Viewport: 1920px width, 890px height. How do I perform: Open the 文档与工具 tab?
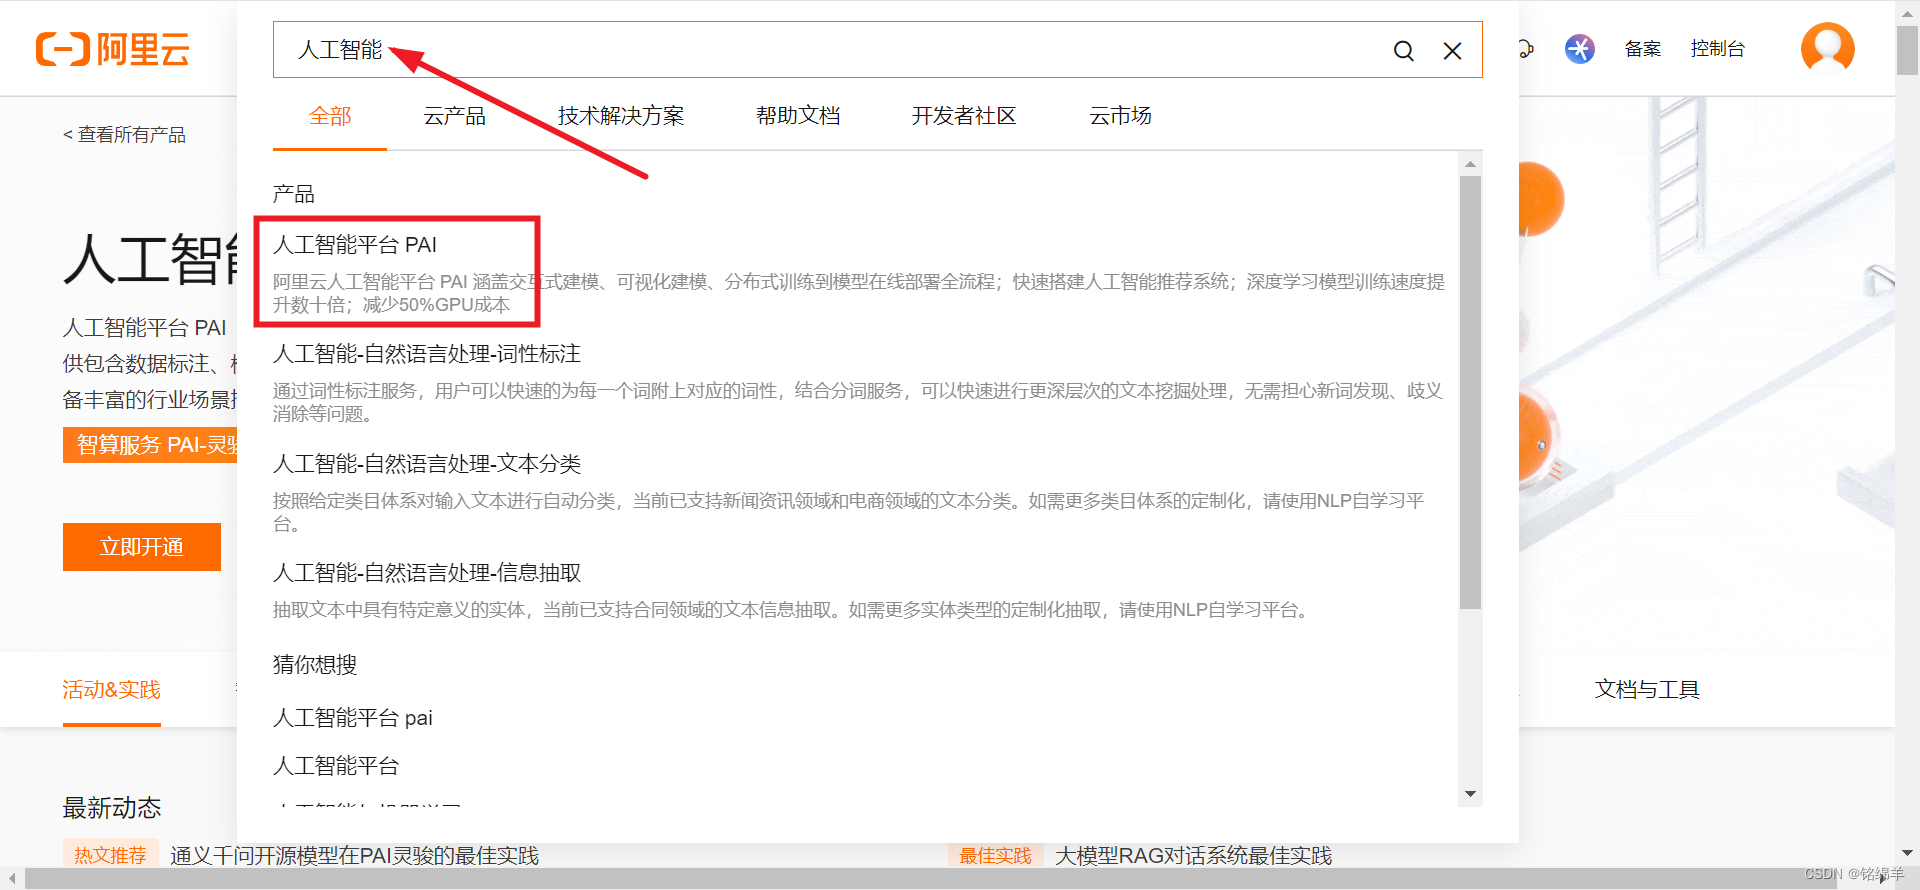[1647, 690]
